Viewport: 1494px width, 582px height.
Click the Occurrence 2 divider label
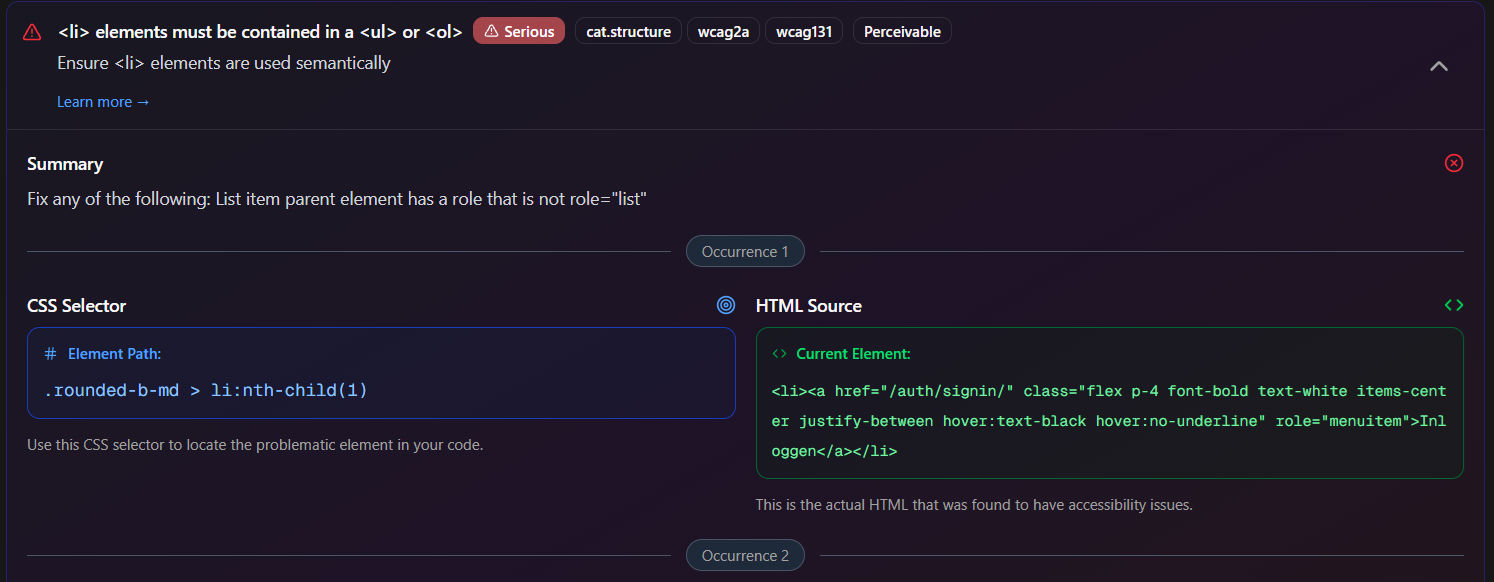745,556
